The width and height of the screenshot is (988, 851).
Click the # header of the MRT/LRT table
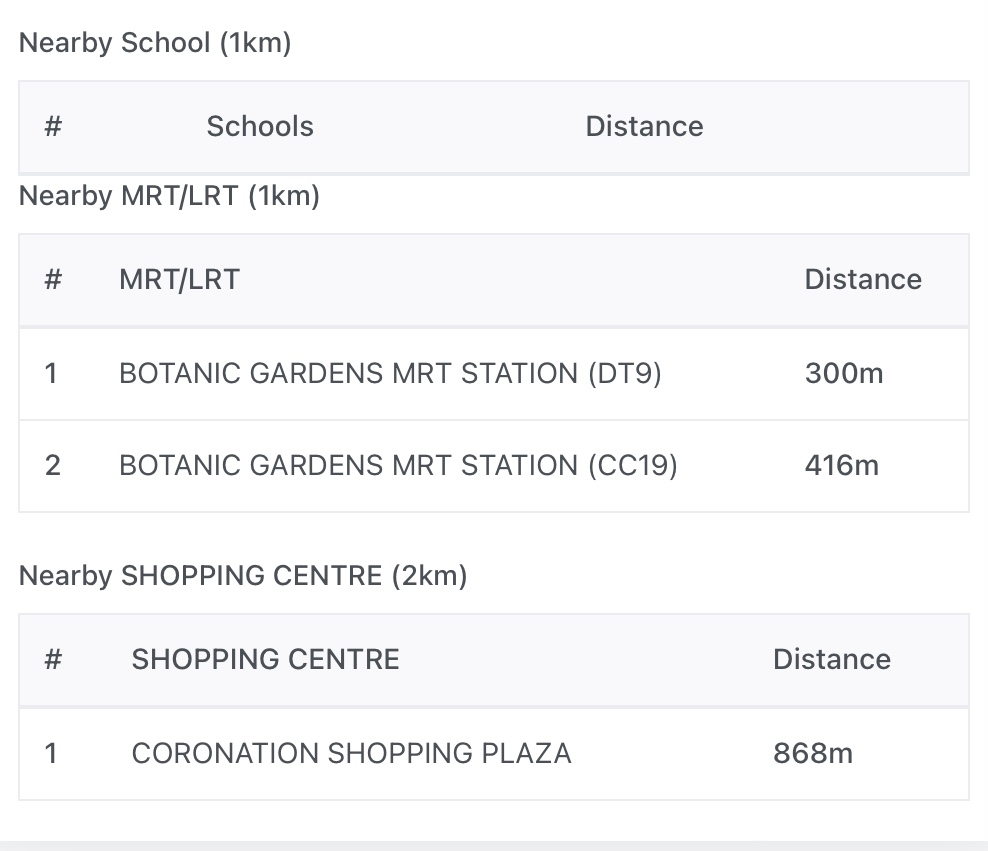coord(53,280)
